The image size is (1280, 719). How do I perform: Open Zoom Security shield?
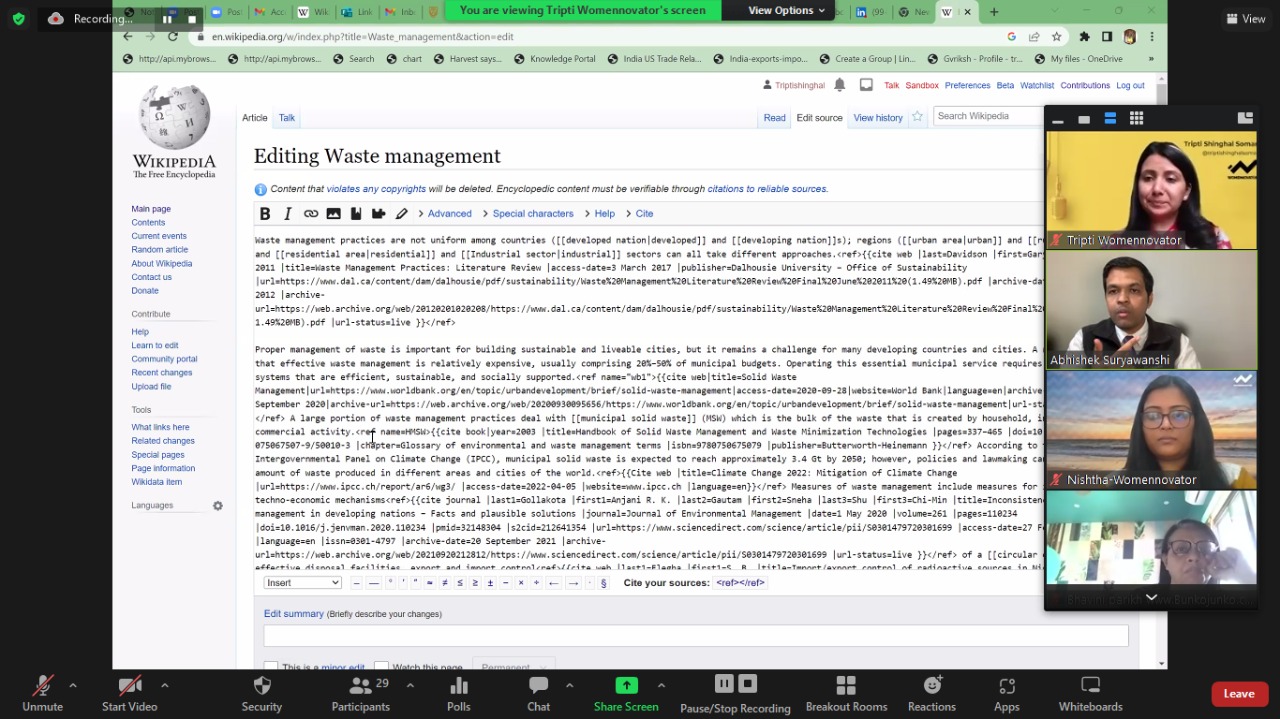pyautogui.click(x=262, y=694)
